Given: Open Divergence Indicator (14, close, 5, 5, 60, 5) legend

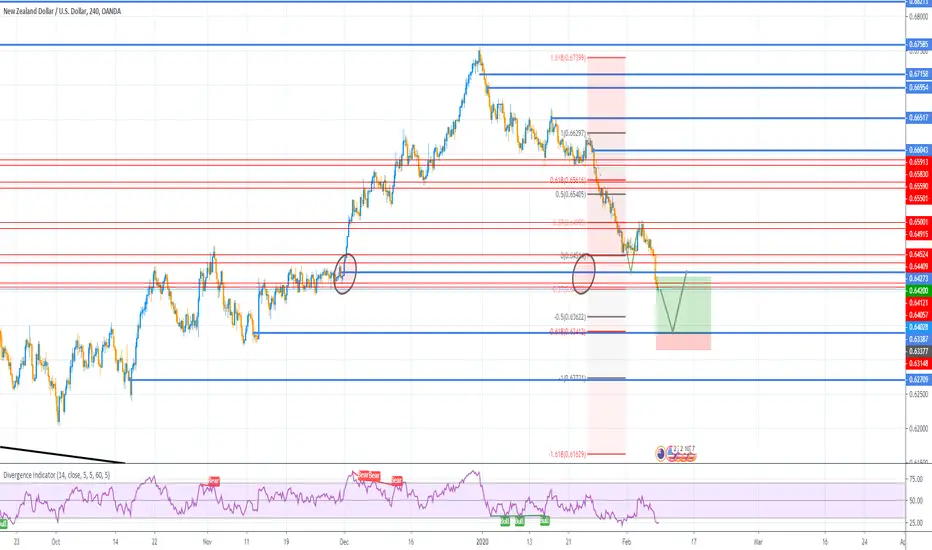Looking at the screenshot, I should click(x=56, y=475).
